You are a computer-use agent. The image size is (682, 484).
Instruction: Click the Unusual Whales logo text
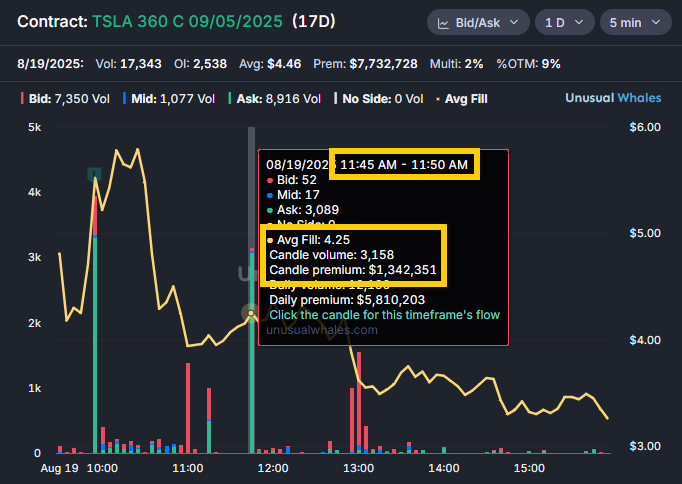613,98
